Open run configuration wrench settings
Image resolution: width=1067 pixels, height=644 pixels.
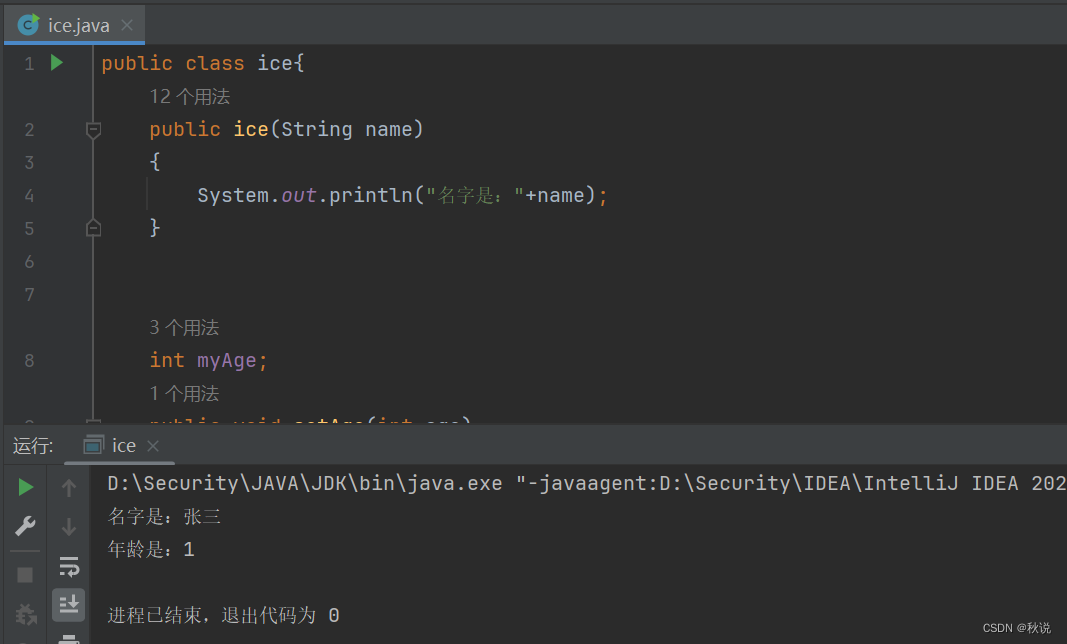tap(25, 526)
